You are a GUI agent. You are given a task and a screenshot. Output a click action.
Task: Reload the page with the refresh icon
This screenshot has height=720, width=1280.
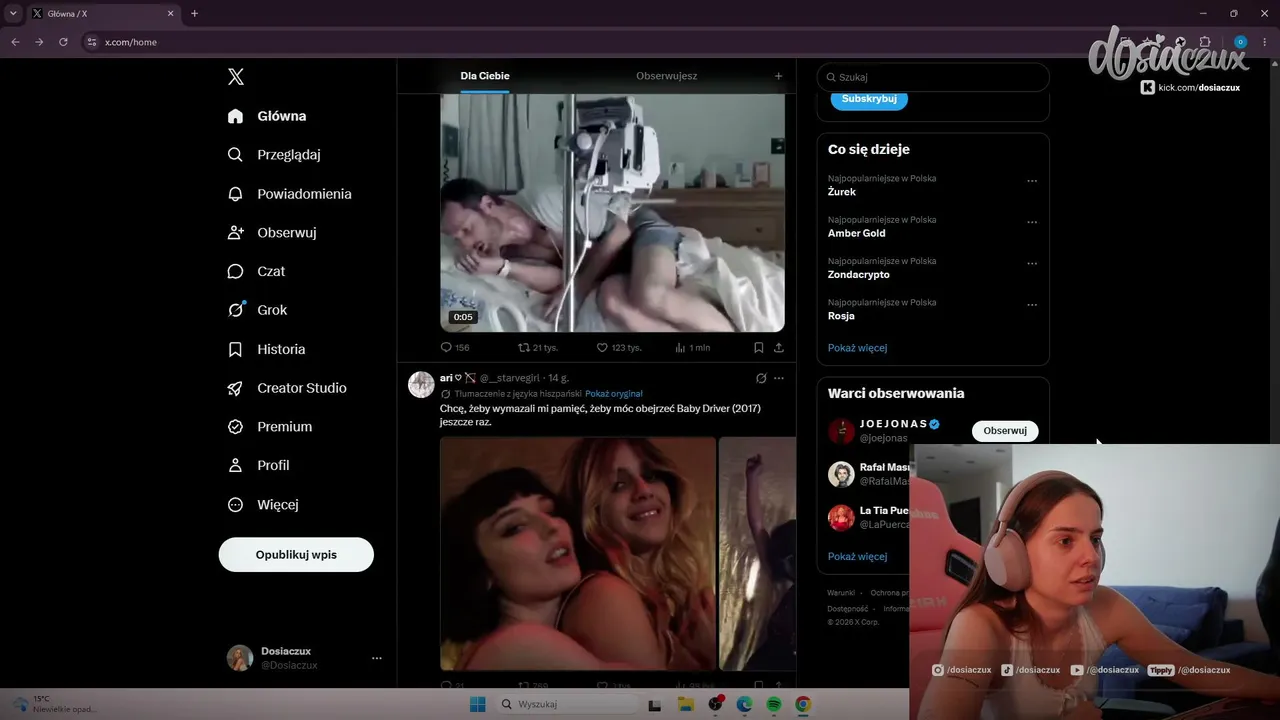[x=63, y=42]
